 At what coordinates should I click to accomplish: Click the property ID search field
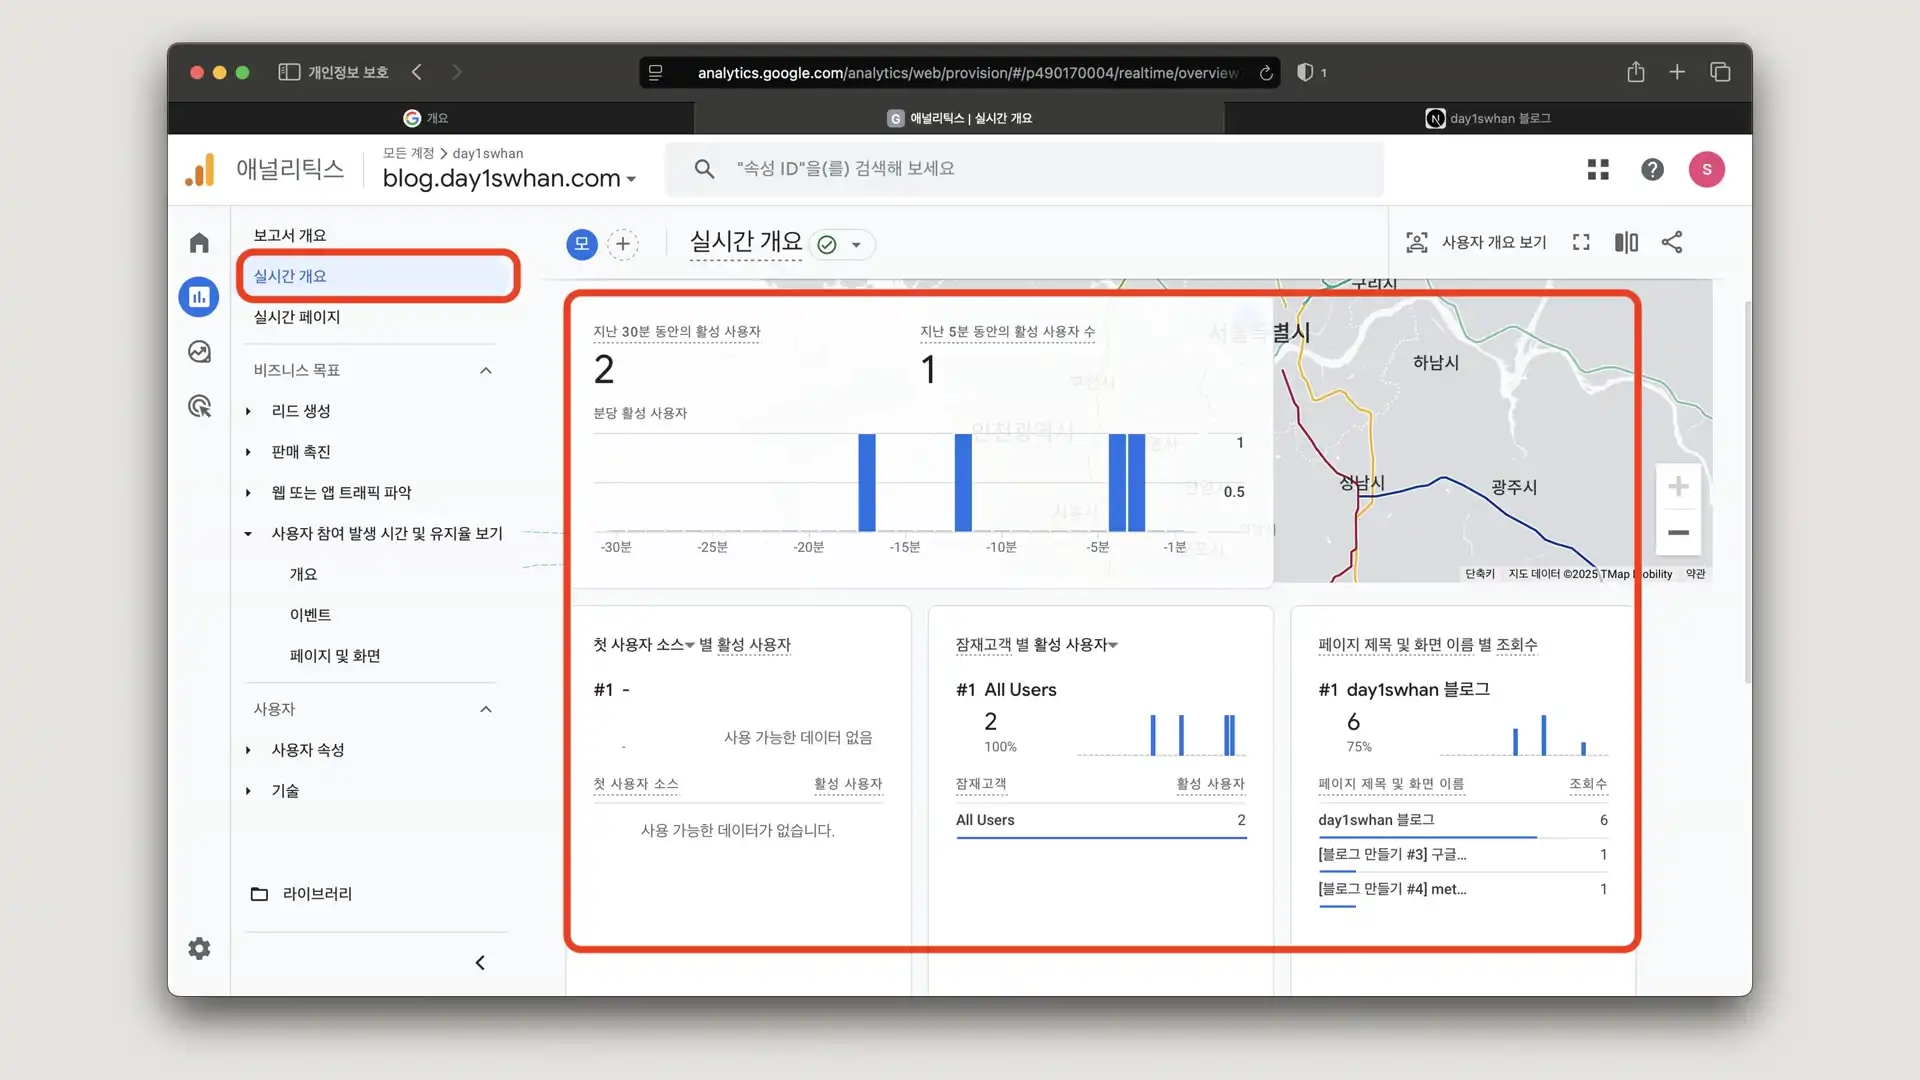click(1024, 169)
